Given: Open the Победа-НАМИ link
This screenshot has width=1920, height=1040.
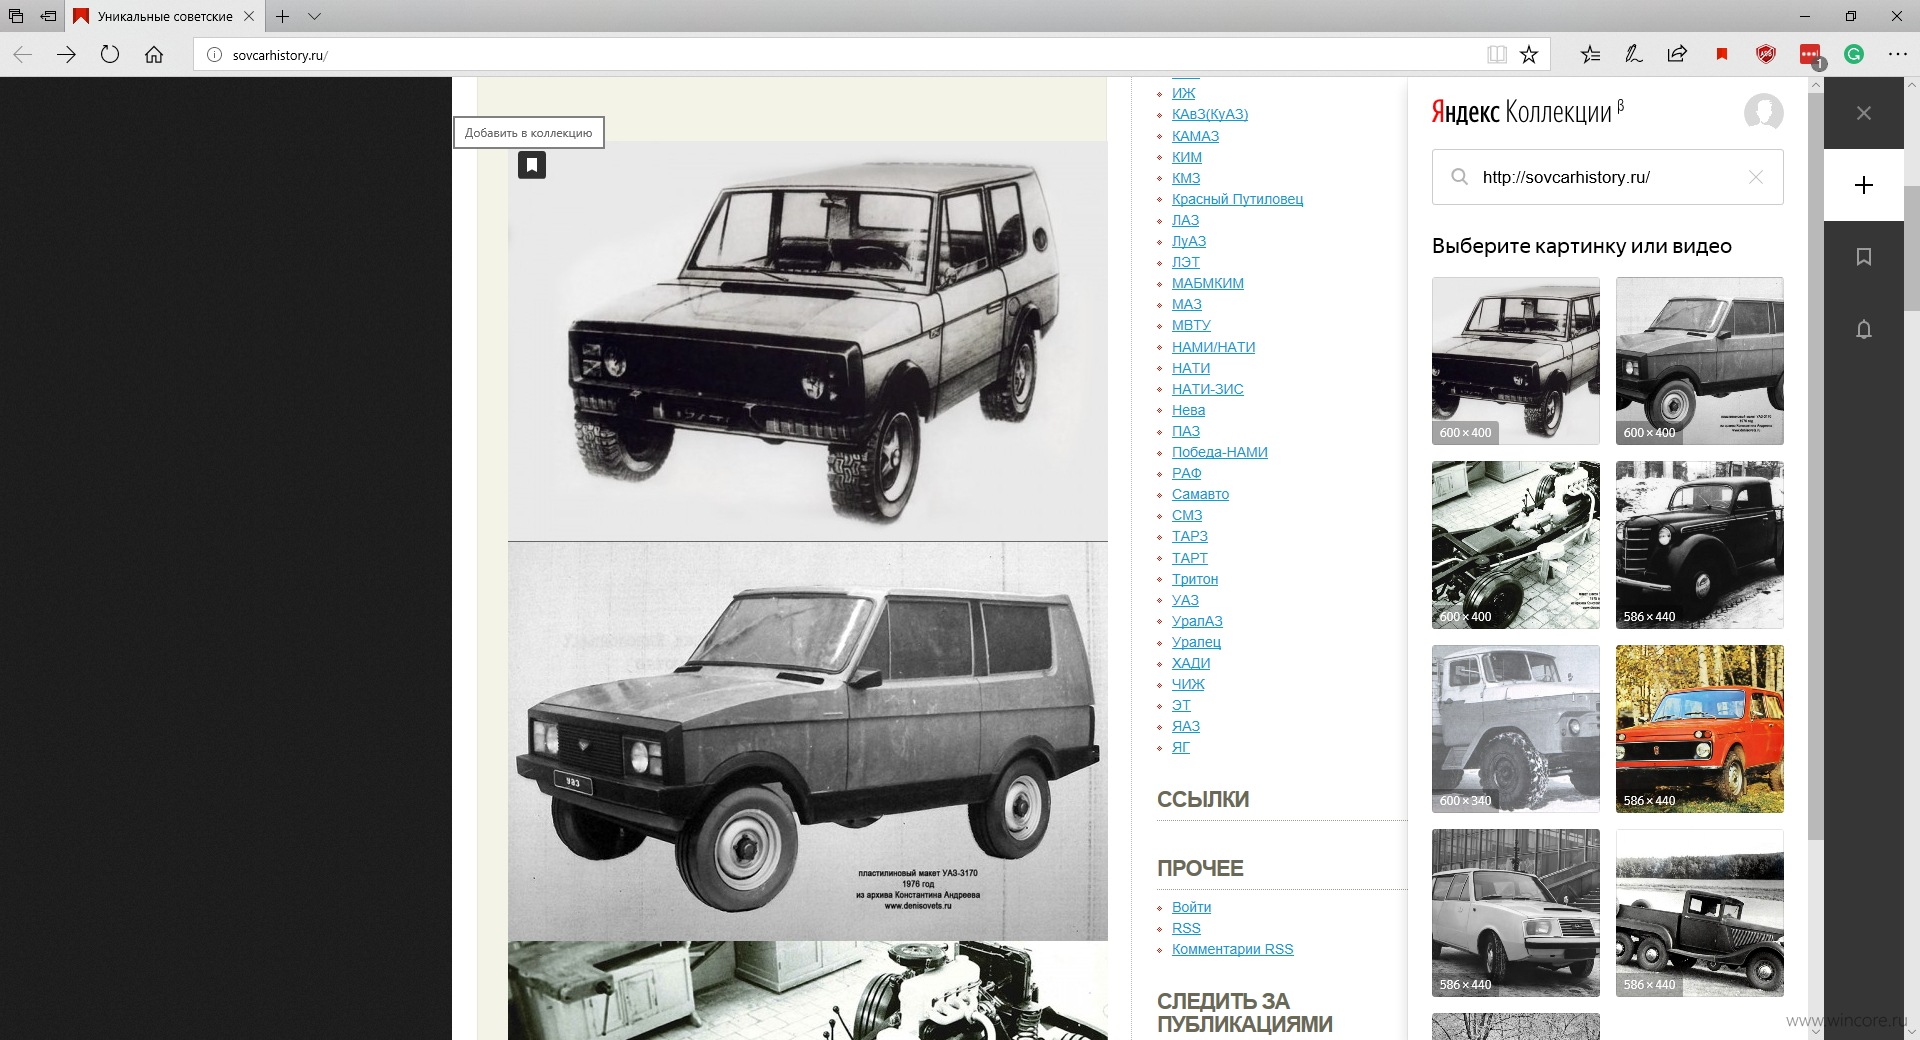Looking at the screenshot, I should [1220, 452].
